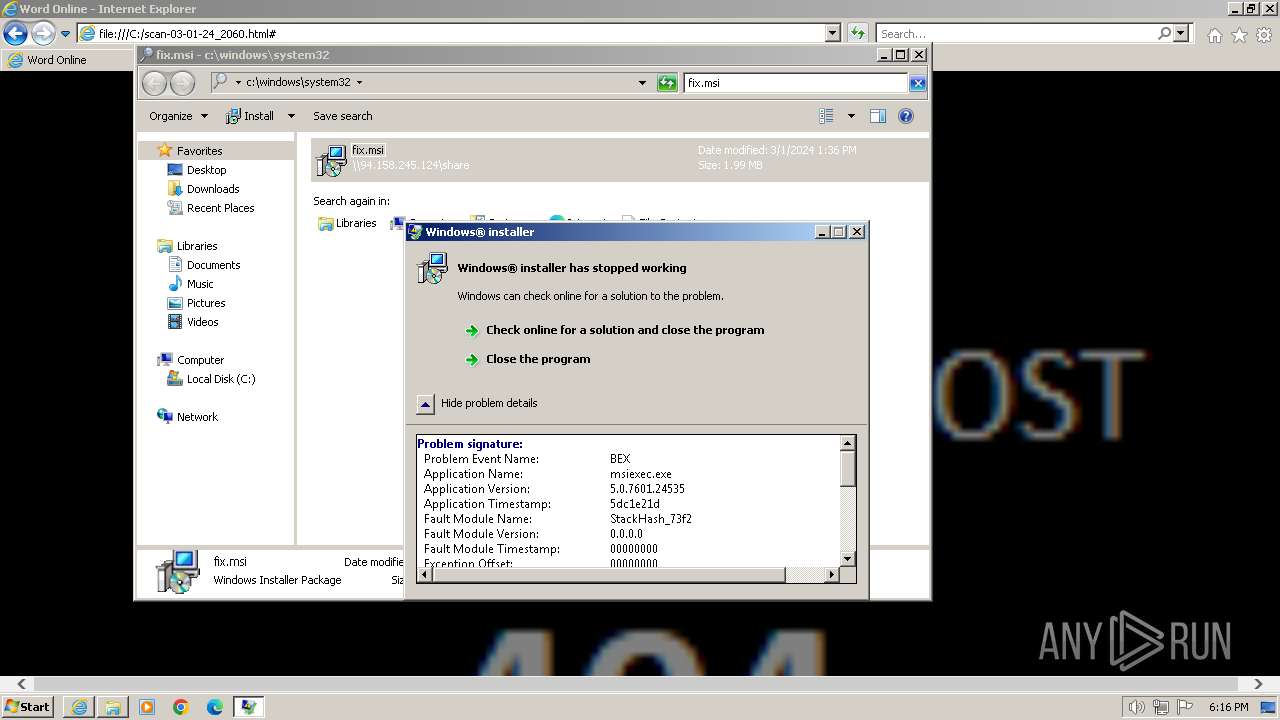Open recent pages dropdown beside forward button
This screenshot has height=720, width=1280.
coord(66,34)
